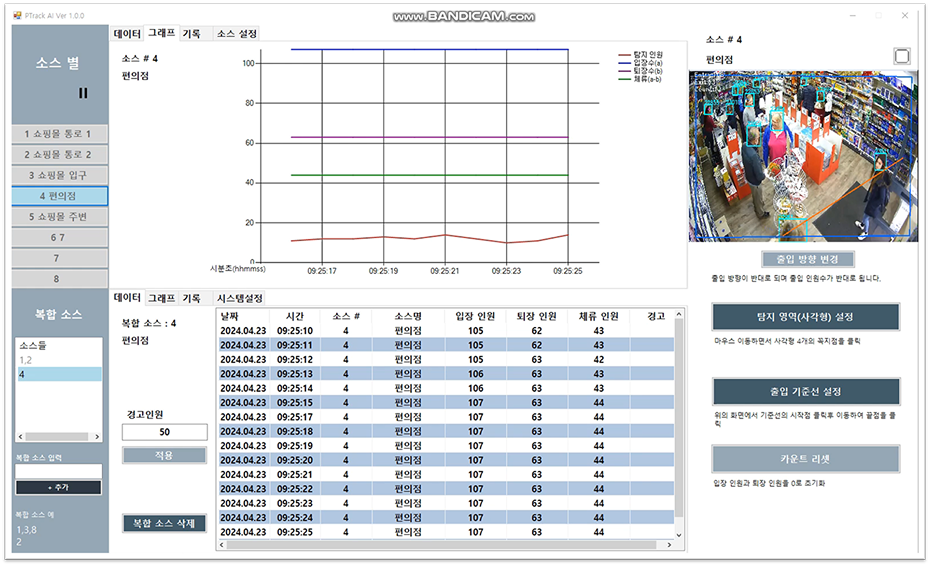Select table row with time 09:25:13
This screenshot has width=930, height=566.
(x=446, y=374)
